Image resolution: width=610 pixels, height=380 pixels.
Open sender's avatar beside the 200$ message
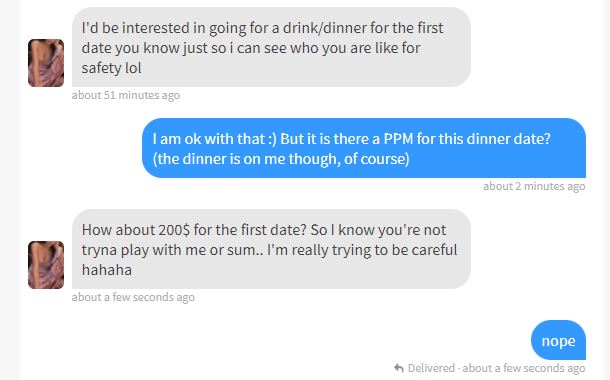tap(46, 265)
